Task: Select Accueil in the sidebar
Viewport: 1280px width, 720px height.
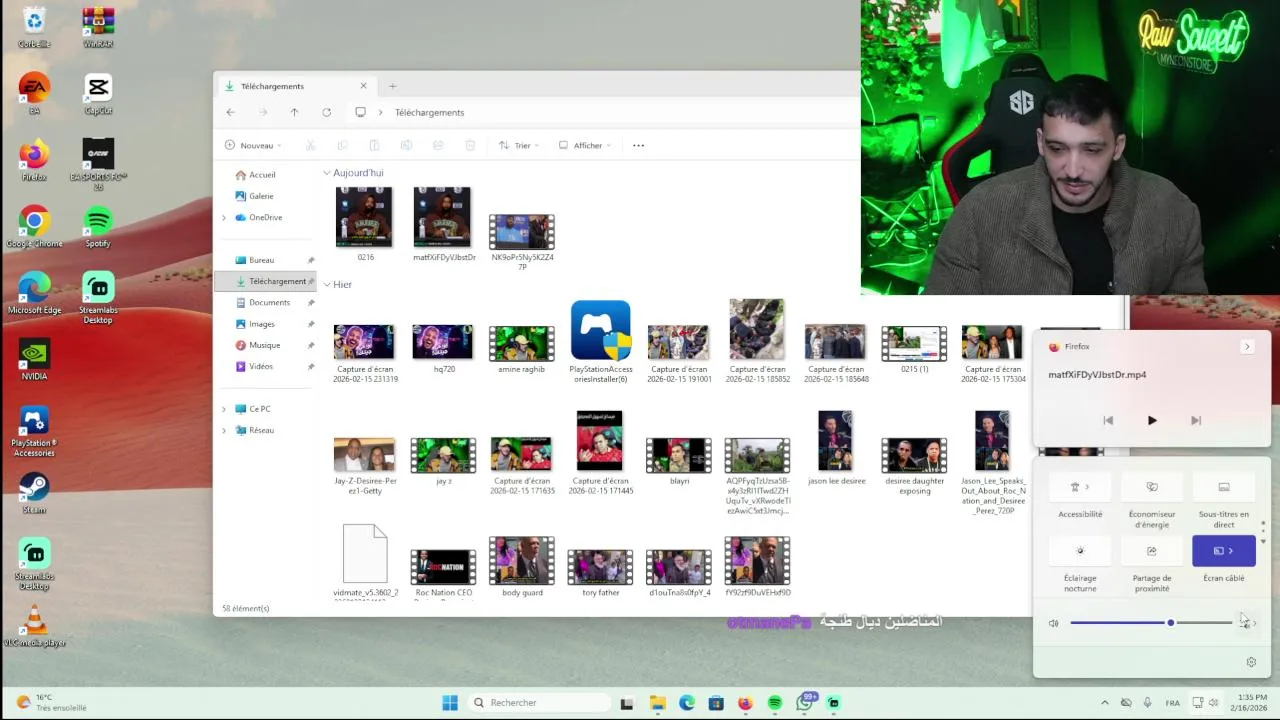Action: 262,175
